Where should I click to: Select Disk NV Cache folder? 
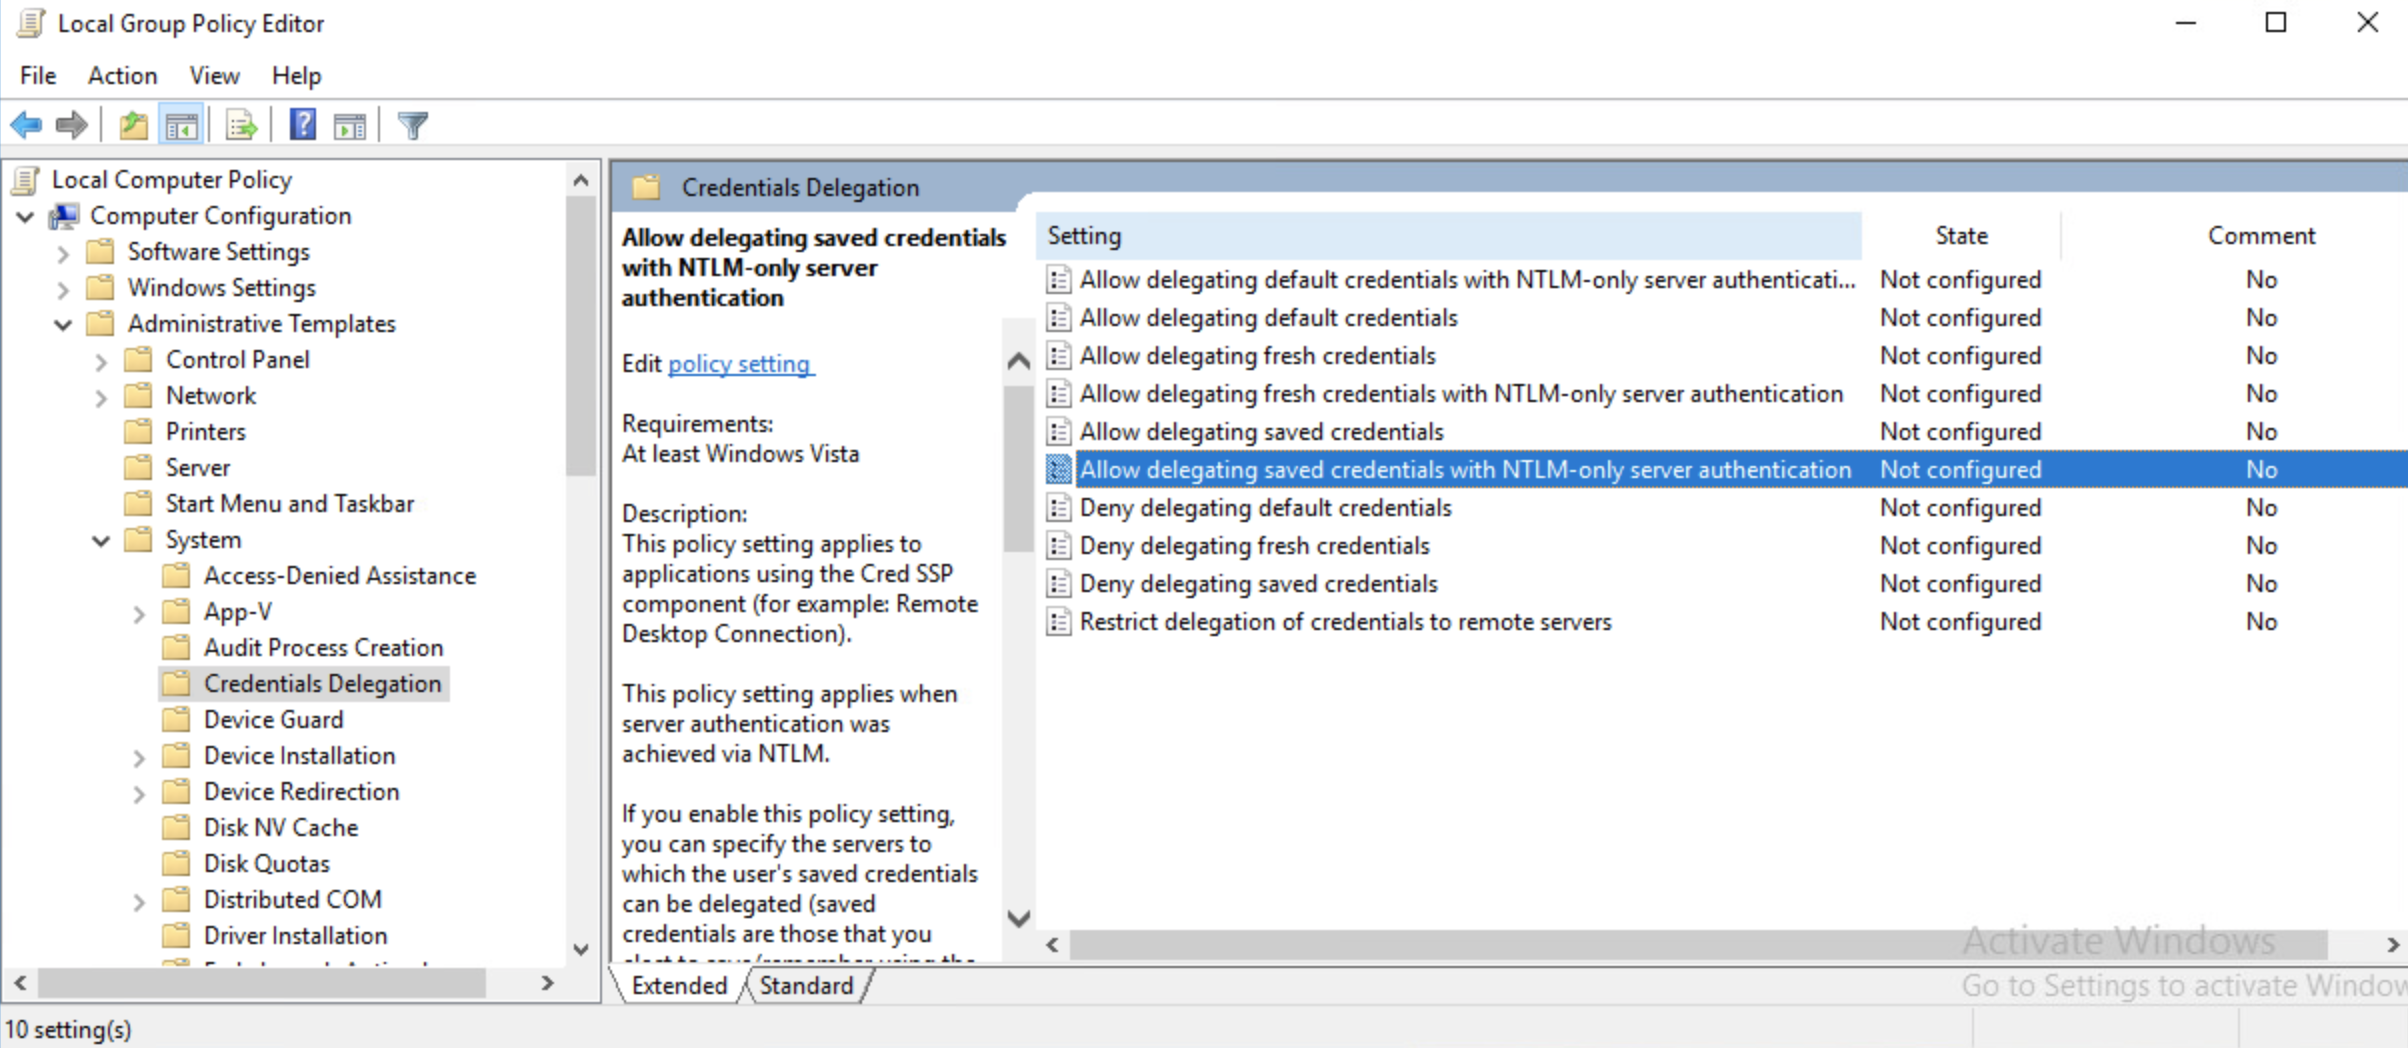pyautogui.click(x=281, y=828)
